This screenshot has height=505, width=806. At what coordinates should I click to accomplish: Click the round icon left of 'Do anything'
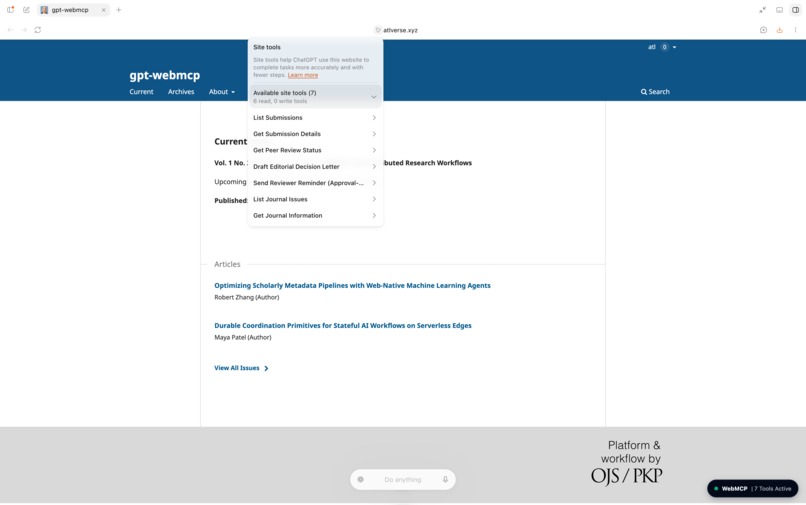click(360, 479)
